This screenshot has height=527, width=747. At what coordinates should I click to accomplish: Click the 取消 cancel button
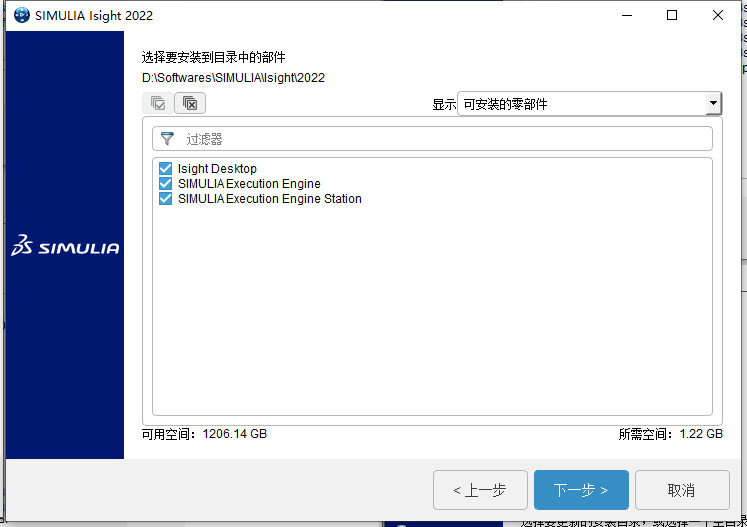click(x=682, y=490)
